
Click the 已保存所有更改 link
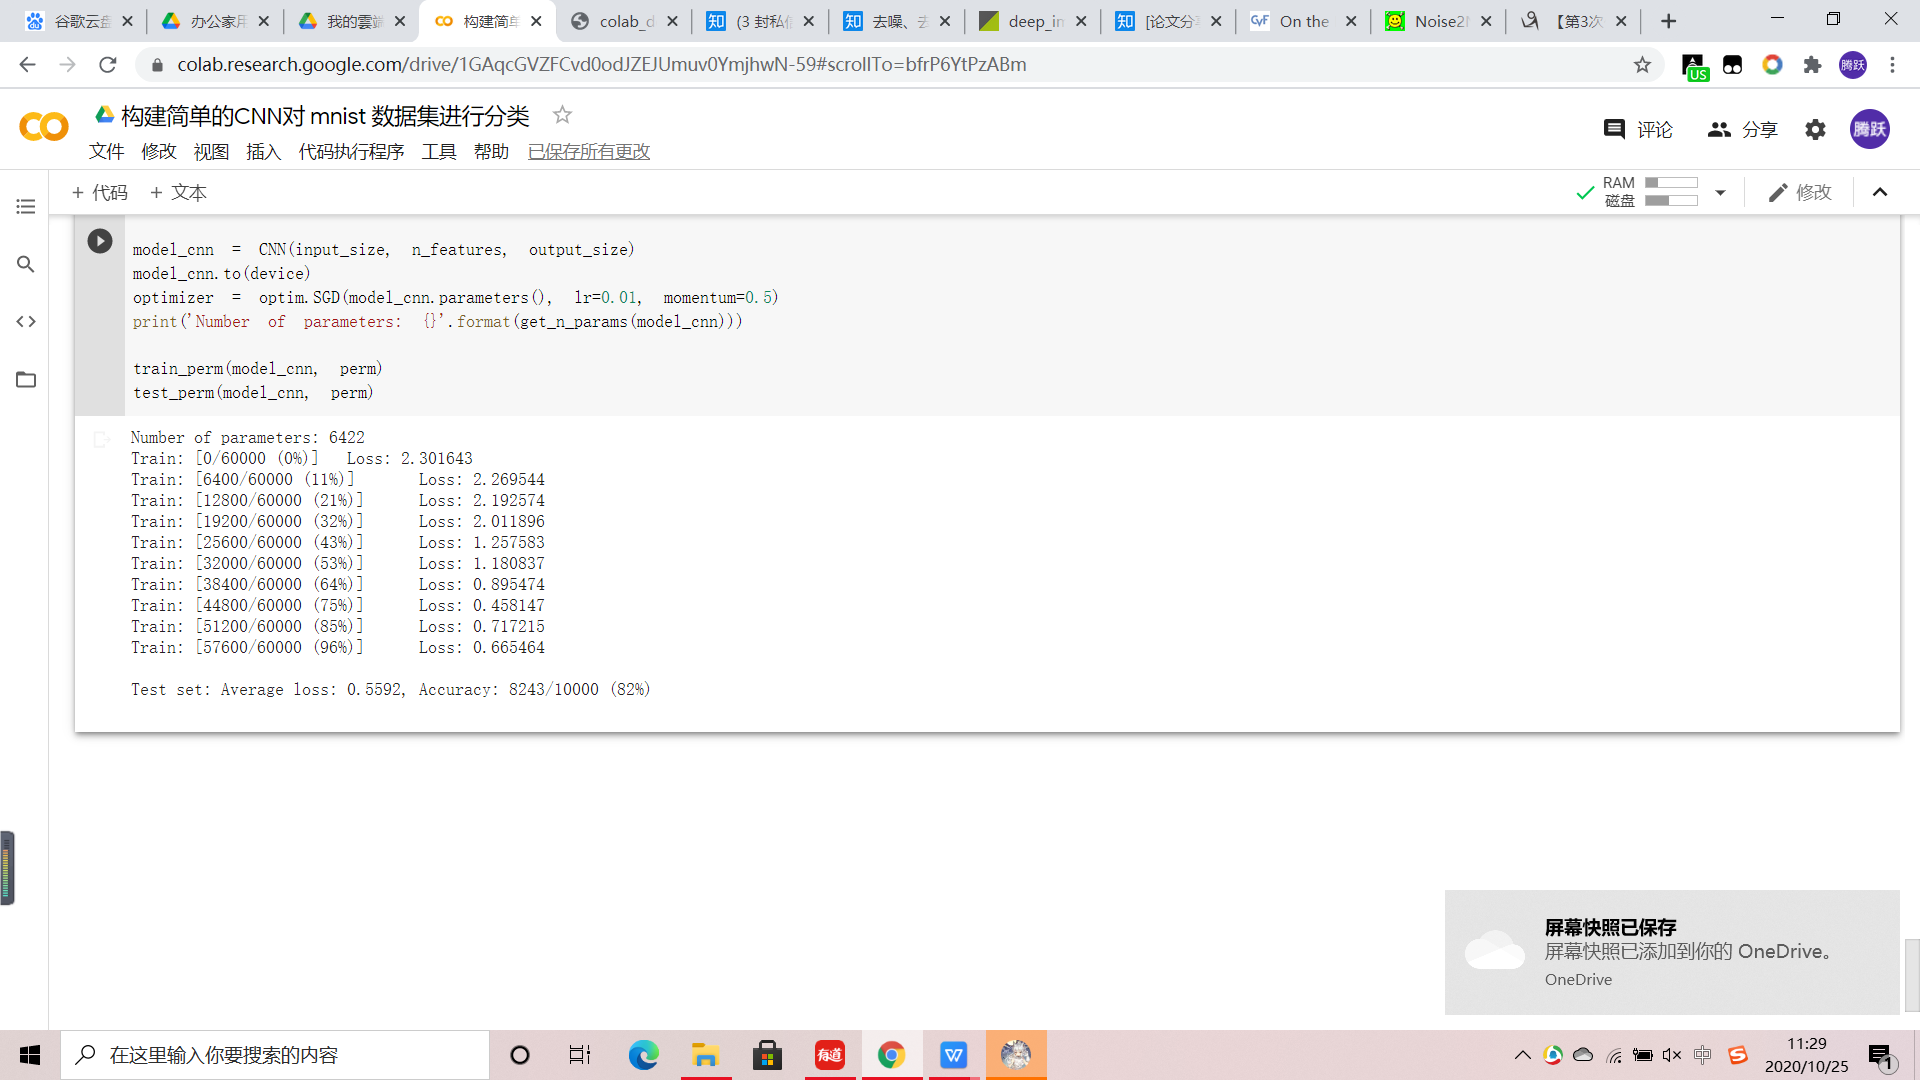589,151
